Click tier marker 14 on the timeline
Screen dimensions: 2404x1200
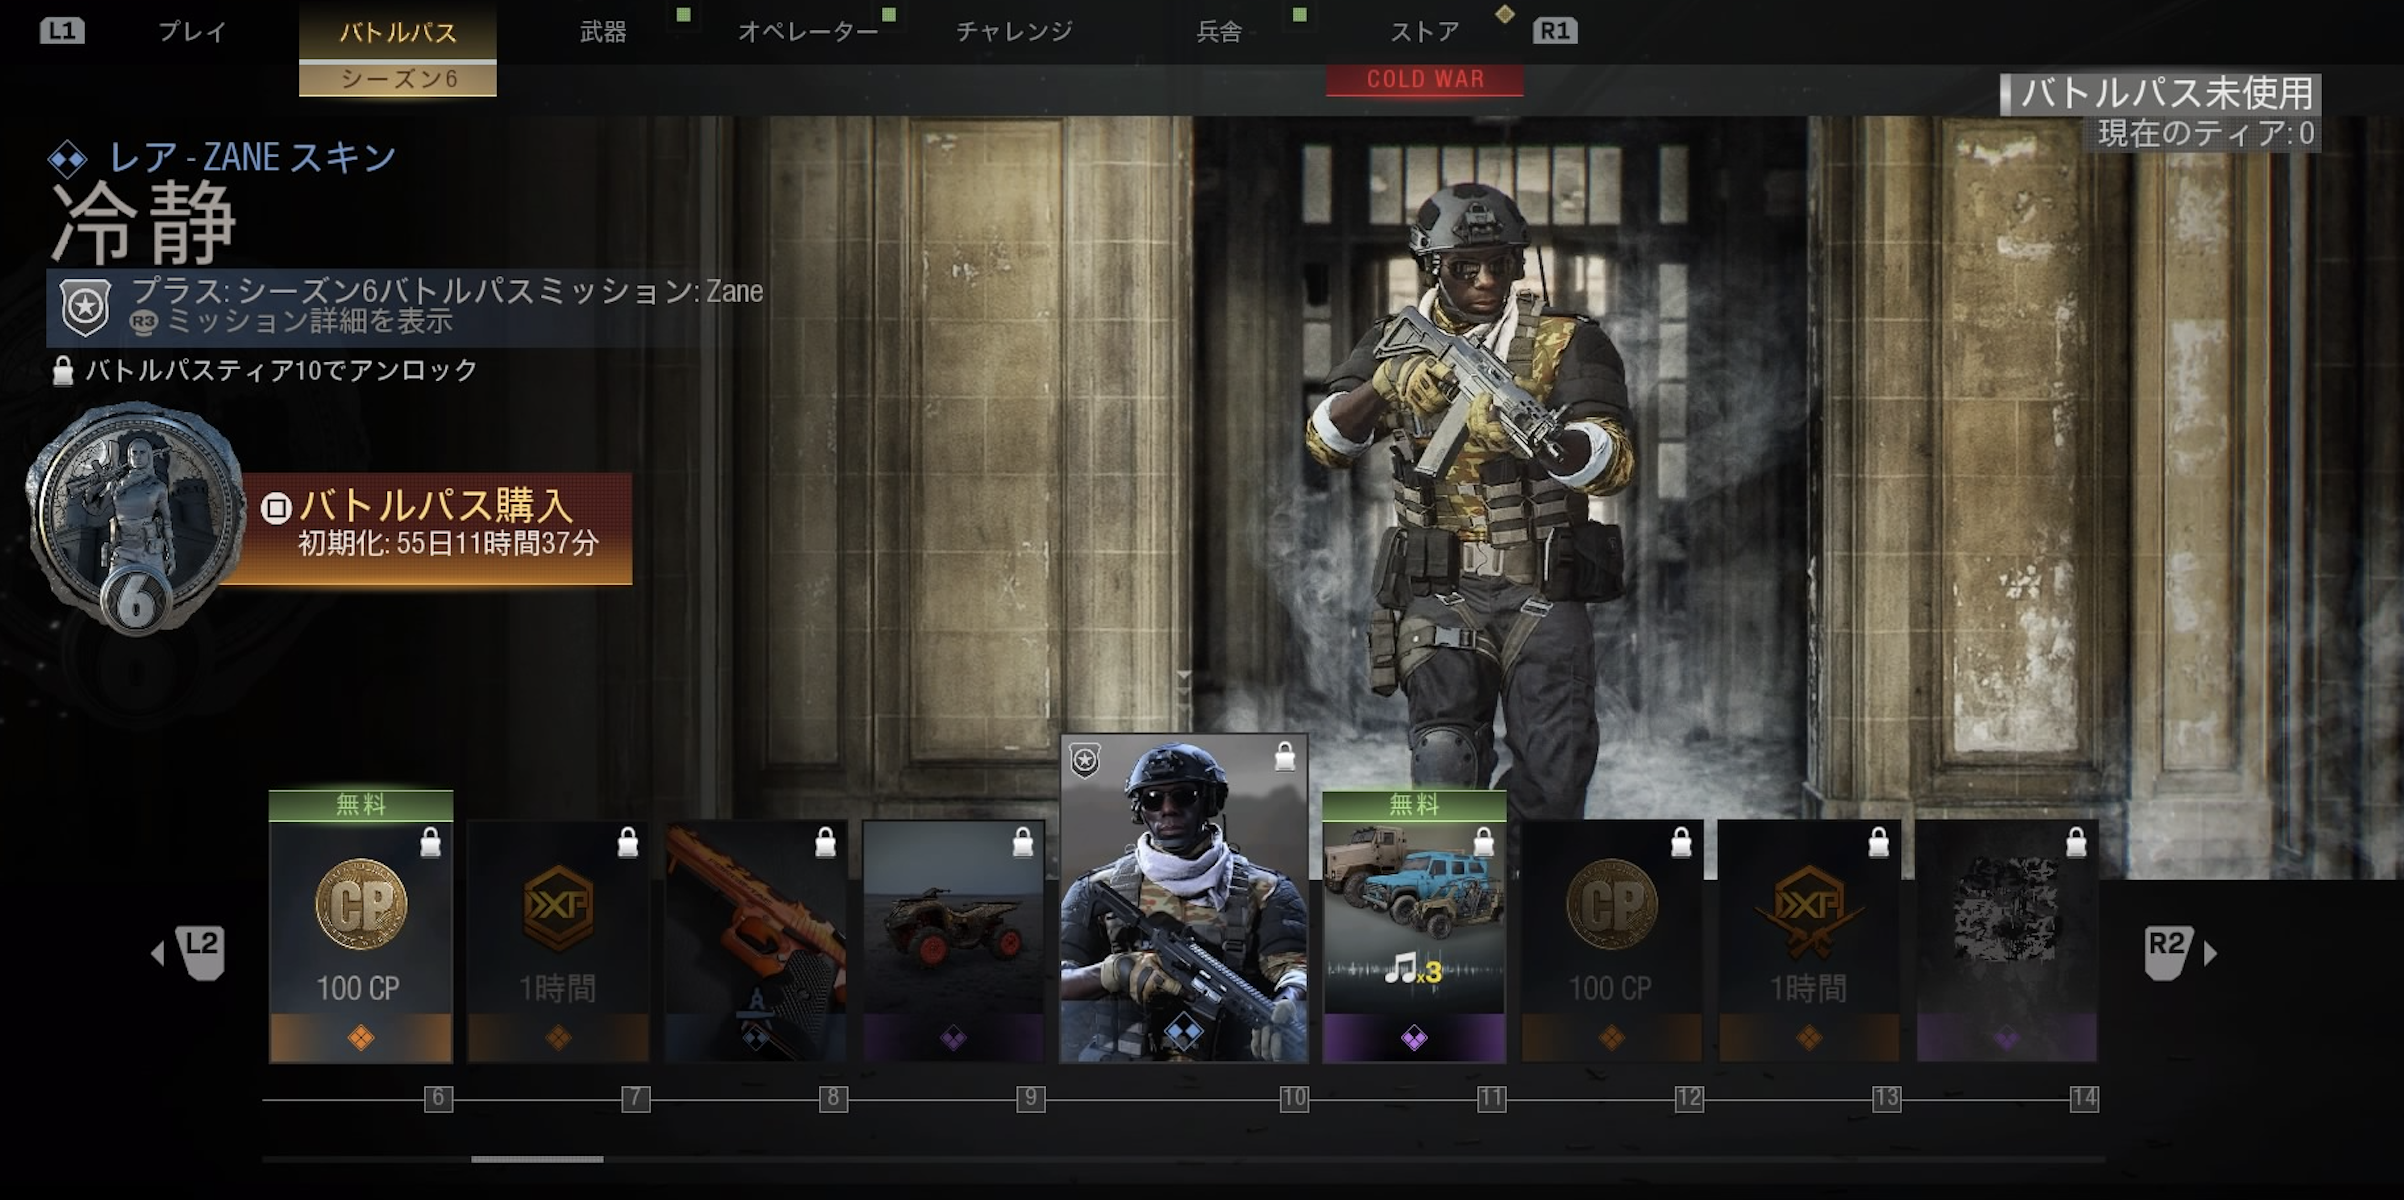pos(2084,1098)
